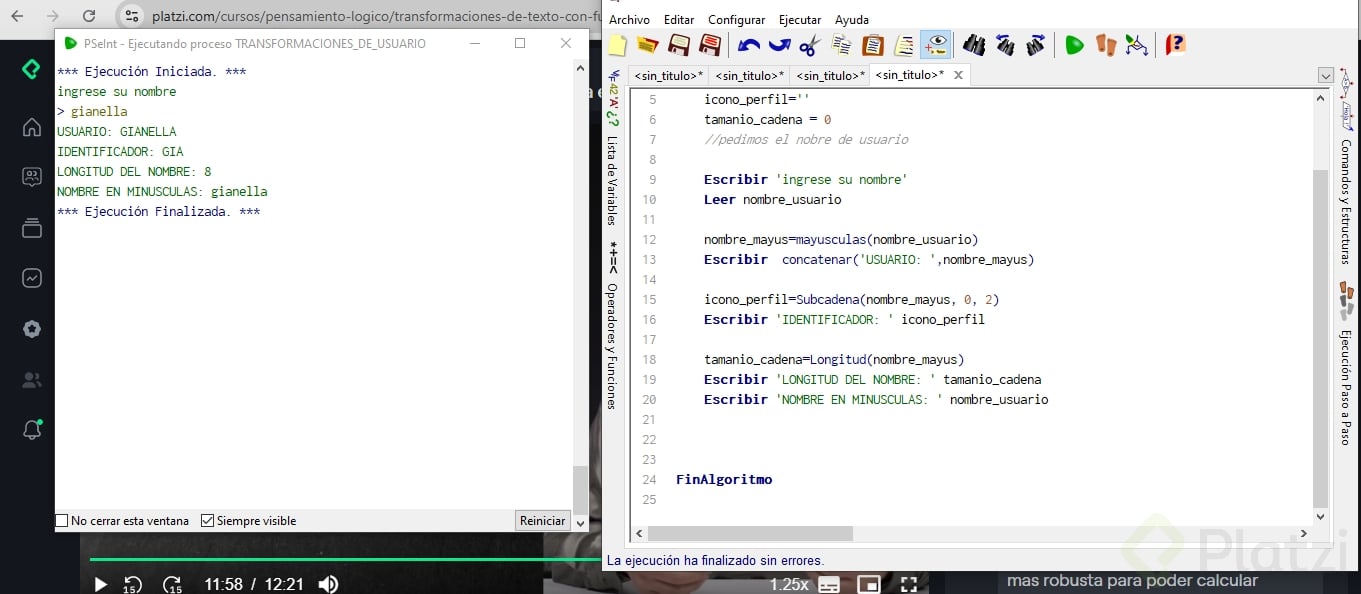Change the 1.25x playback speed
Image resolution: width=1361 pixels, height=594 pixels.
(789, 584)
